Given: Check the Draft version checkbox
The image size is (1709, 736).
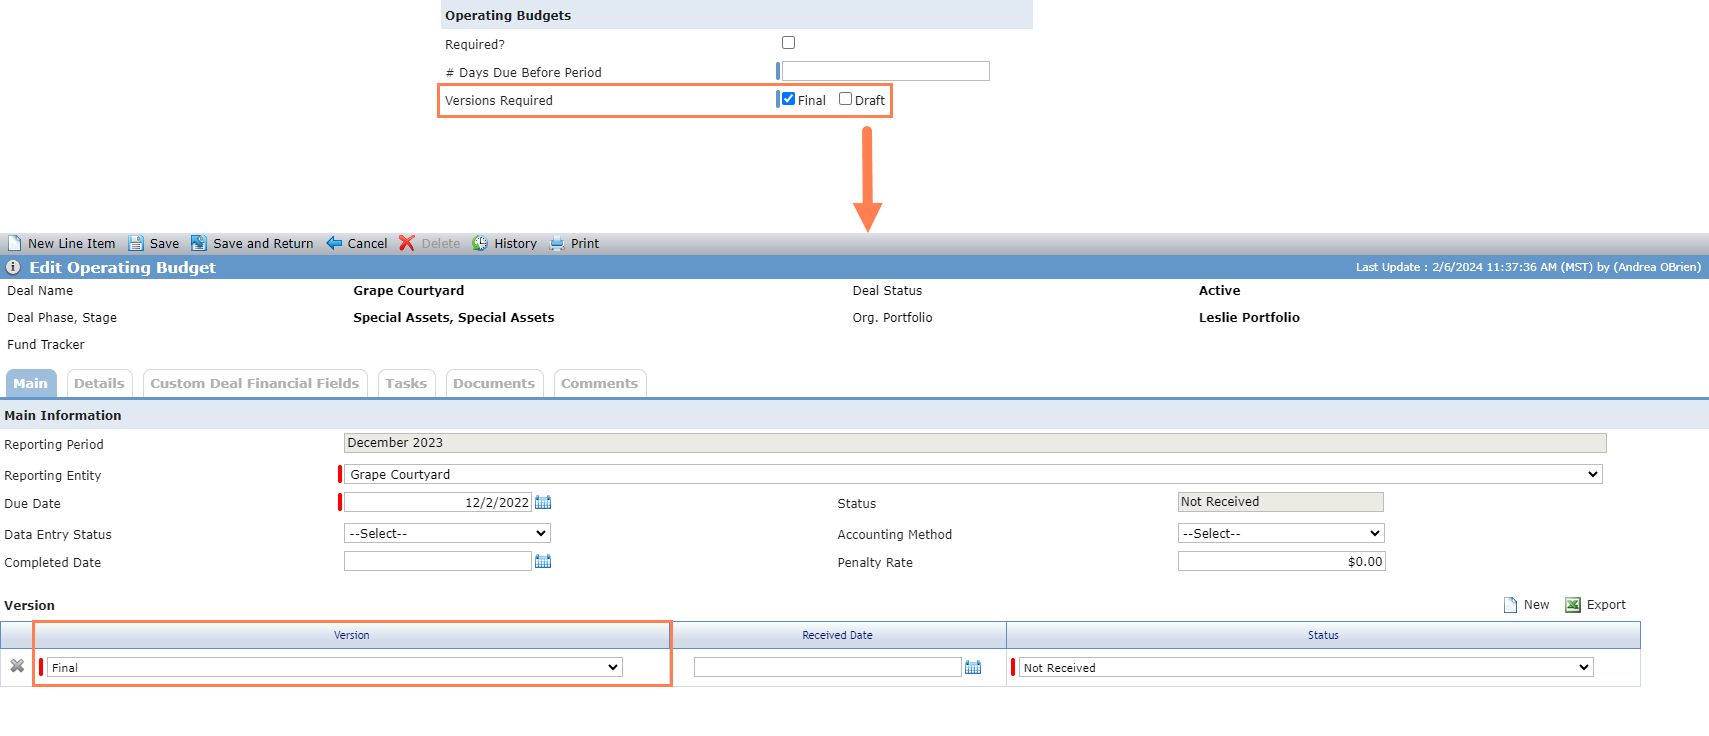Looking at the screenshot, I should click(845, 99).
